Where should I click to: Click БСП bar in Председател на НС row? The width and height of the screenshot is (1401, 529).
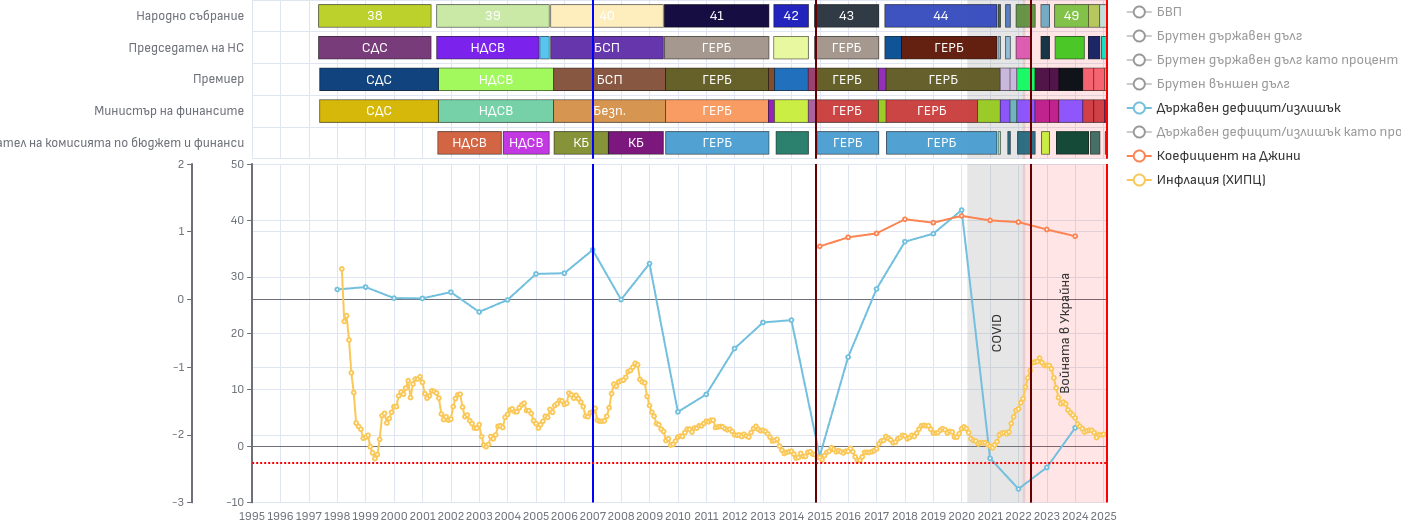click(607, 48)
